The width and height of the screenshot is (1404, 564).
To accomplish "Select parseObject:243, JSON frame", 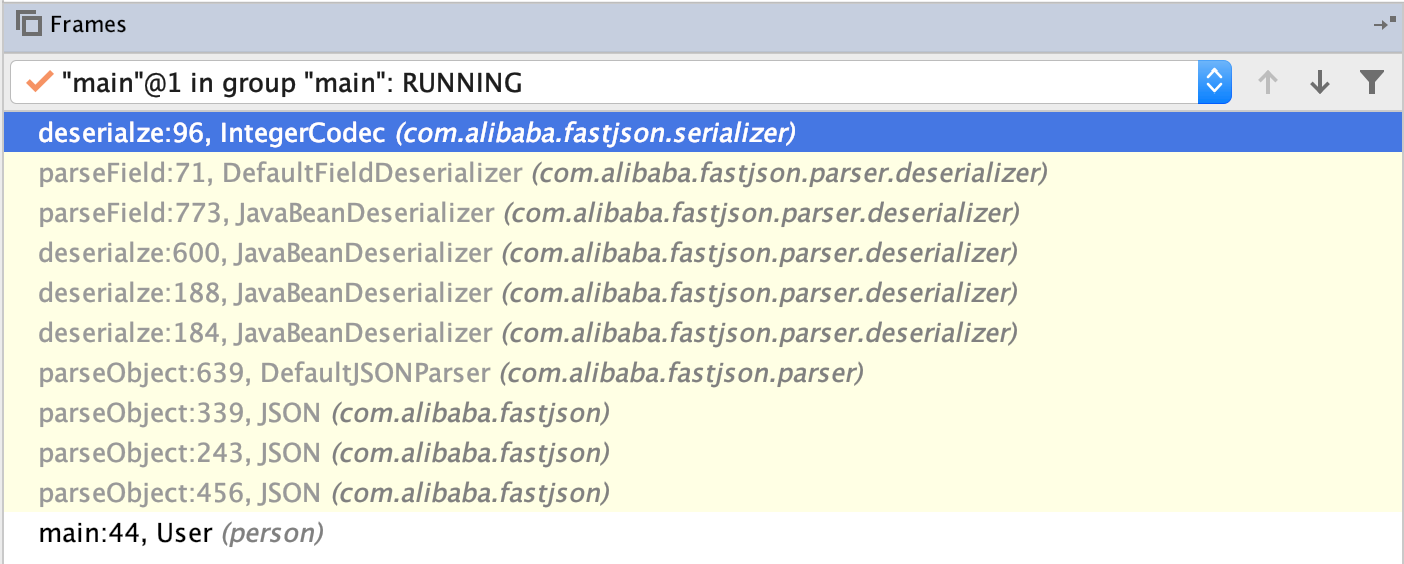I will pyautogui.click(x=323, y=453).
